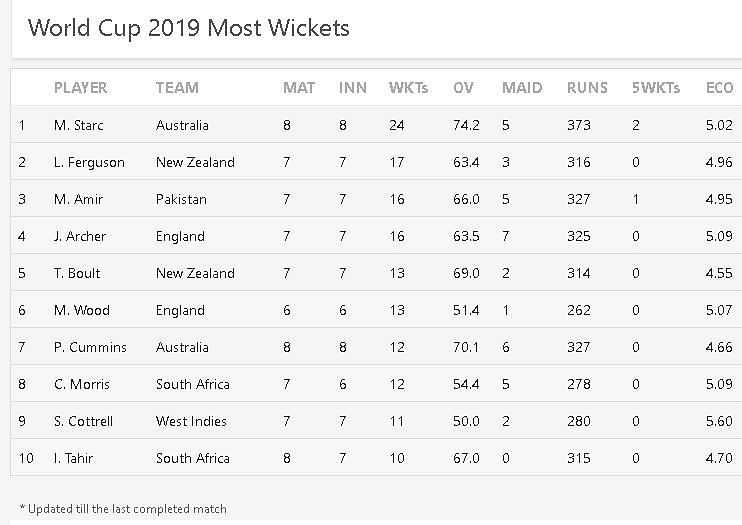The height and width of the screenshot is (525, 742).
Task: Click T. Boult in the table
Action: coord(77,273)
